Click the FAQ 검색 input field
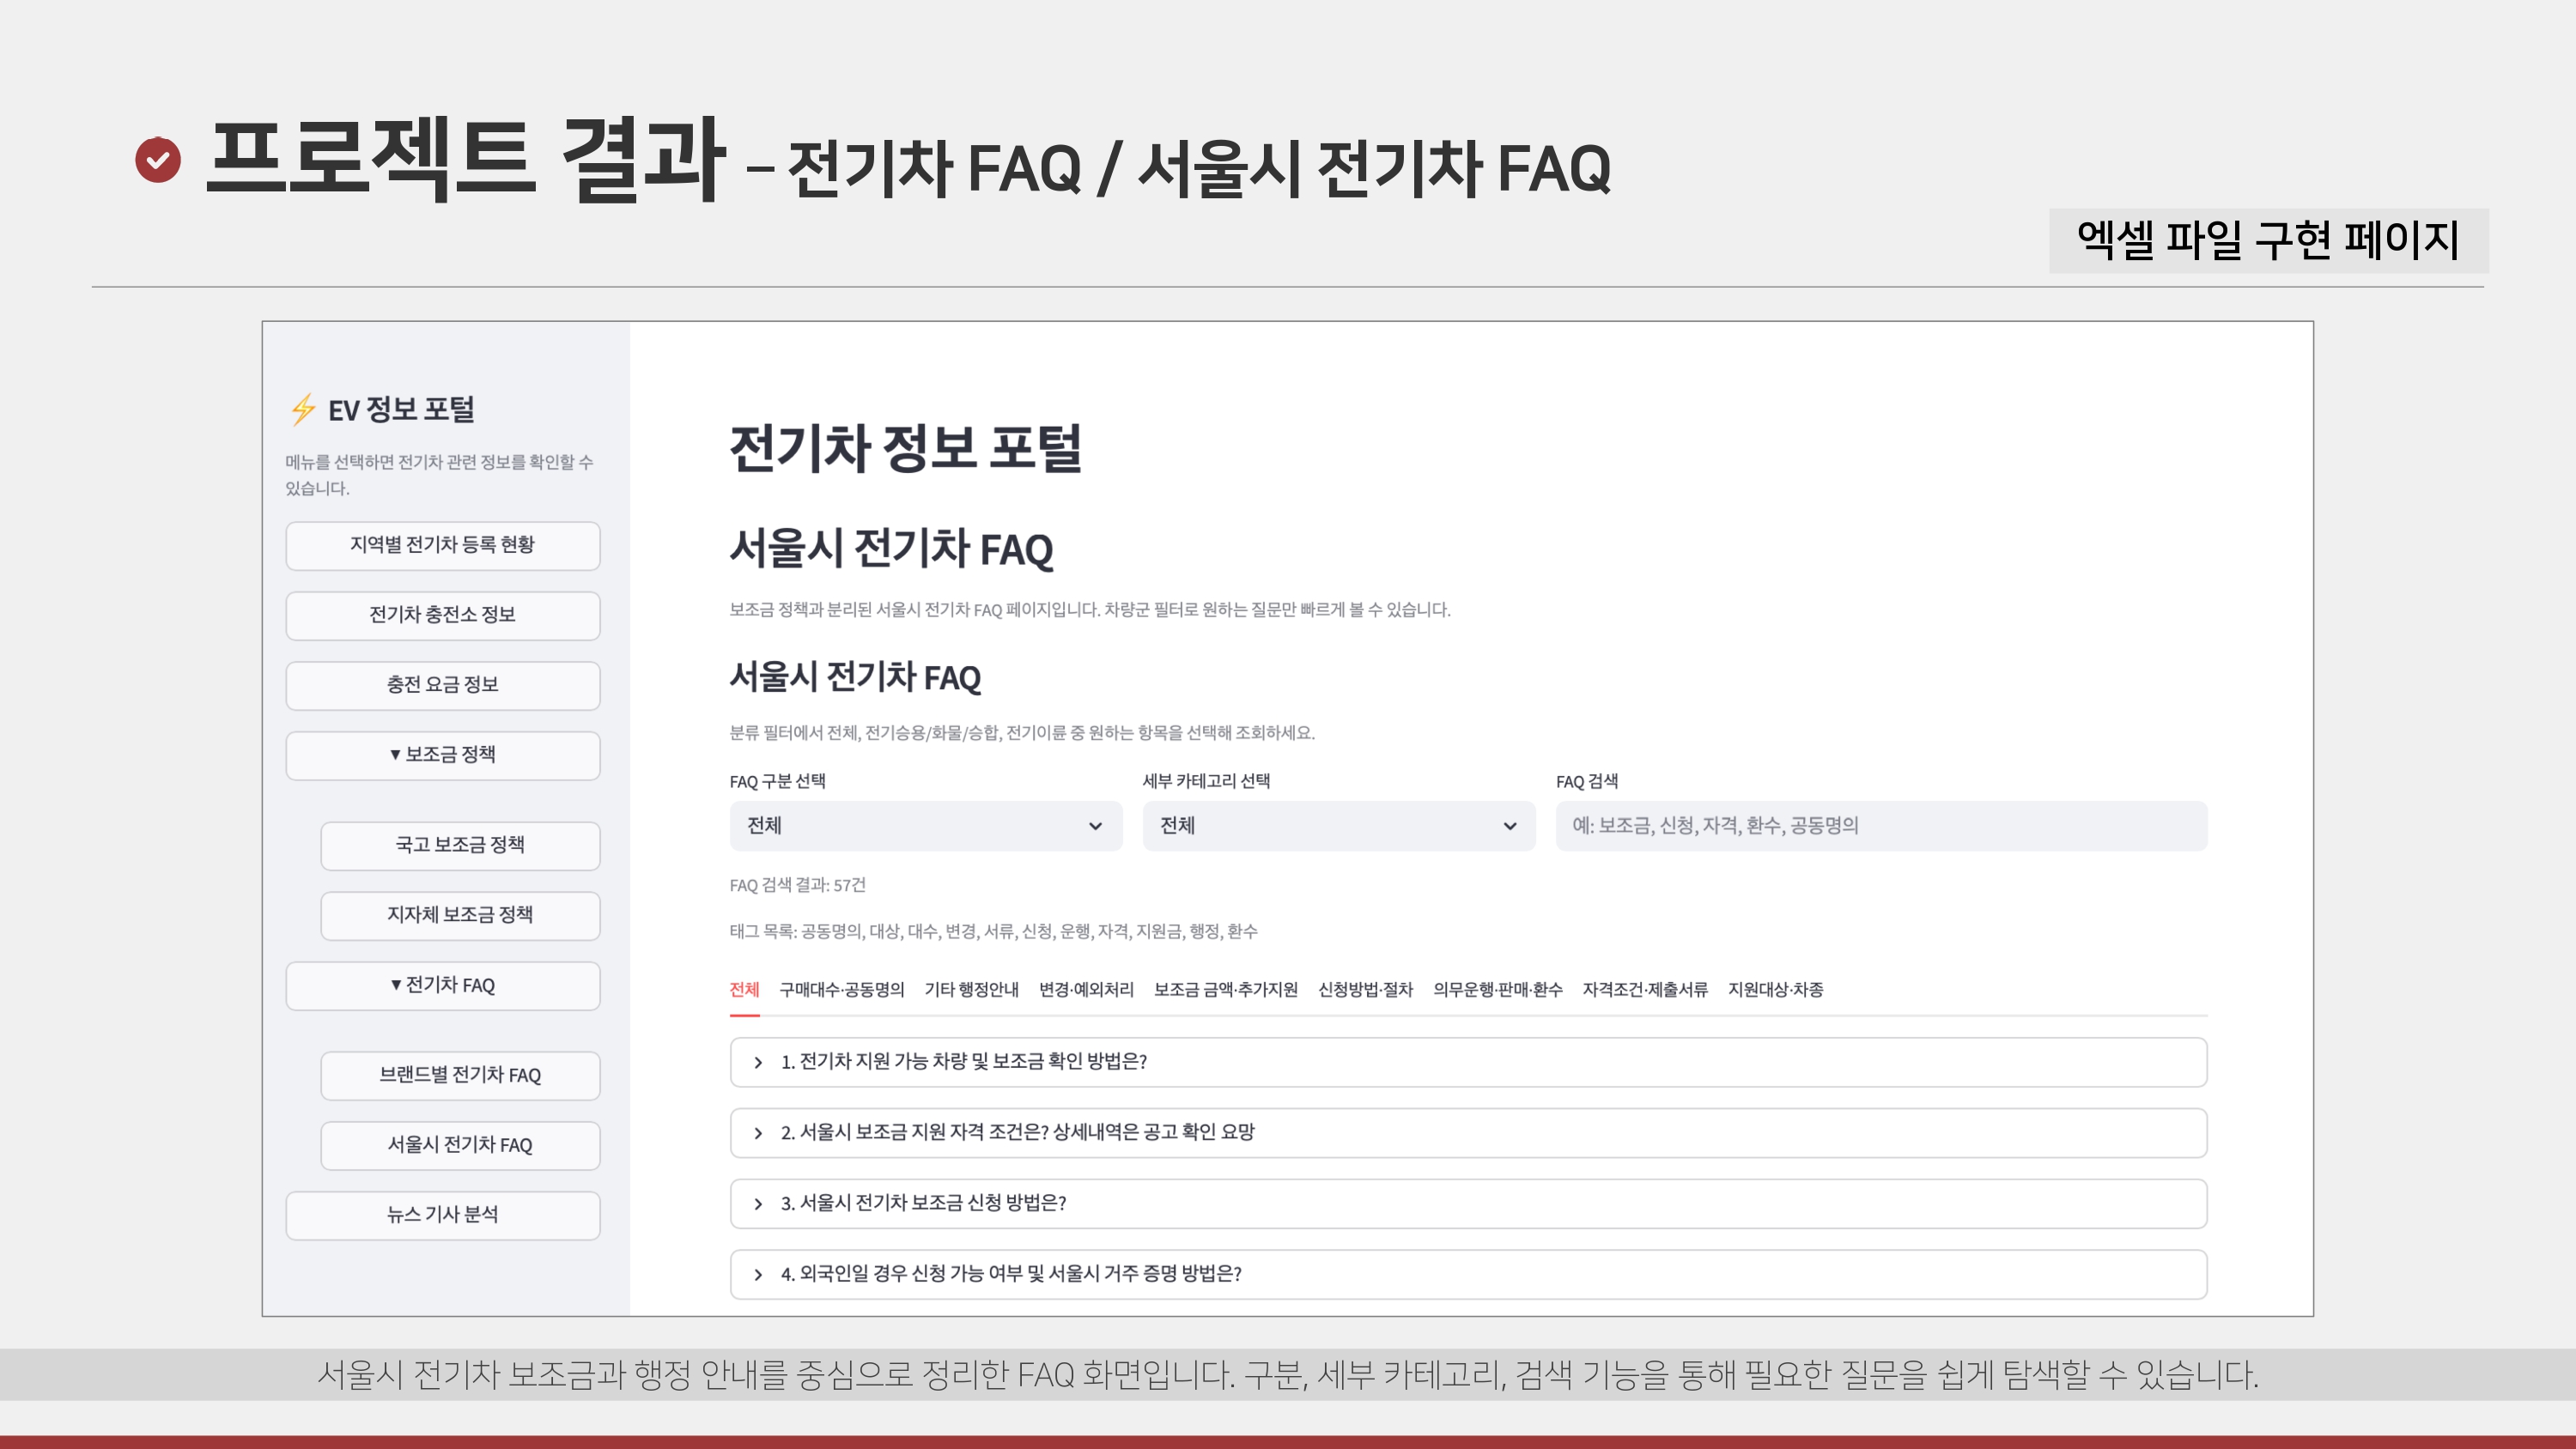 coord(1880,826)
